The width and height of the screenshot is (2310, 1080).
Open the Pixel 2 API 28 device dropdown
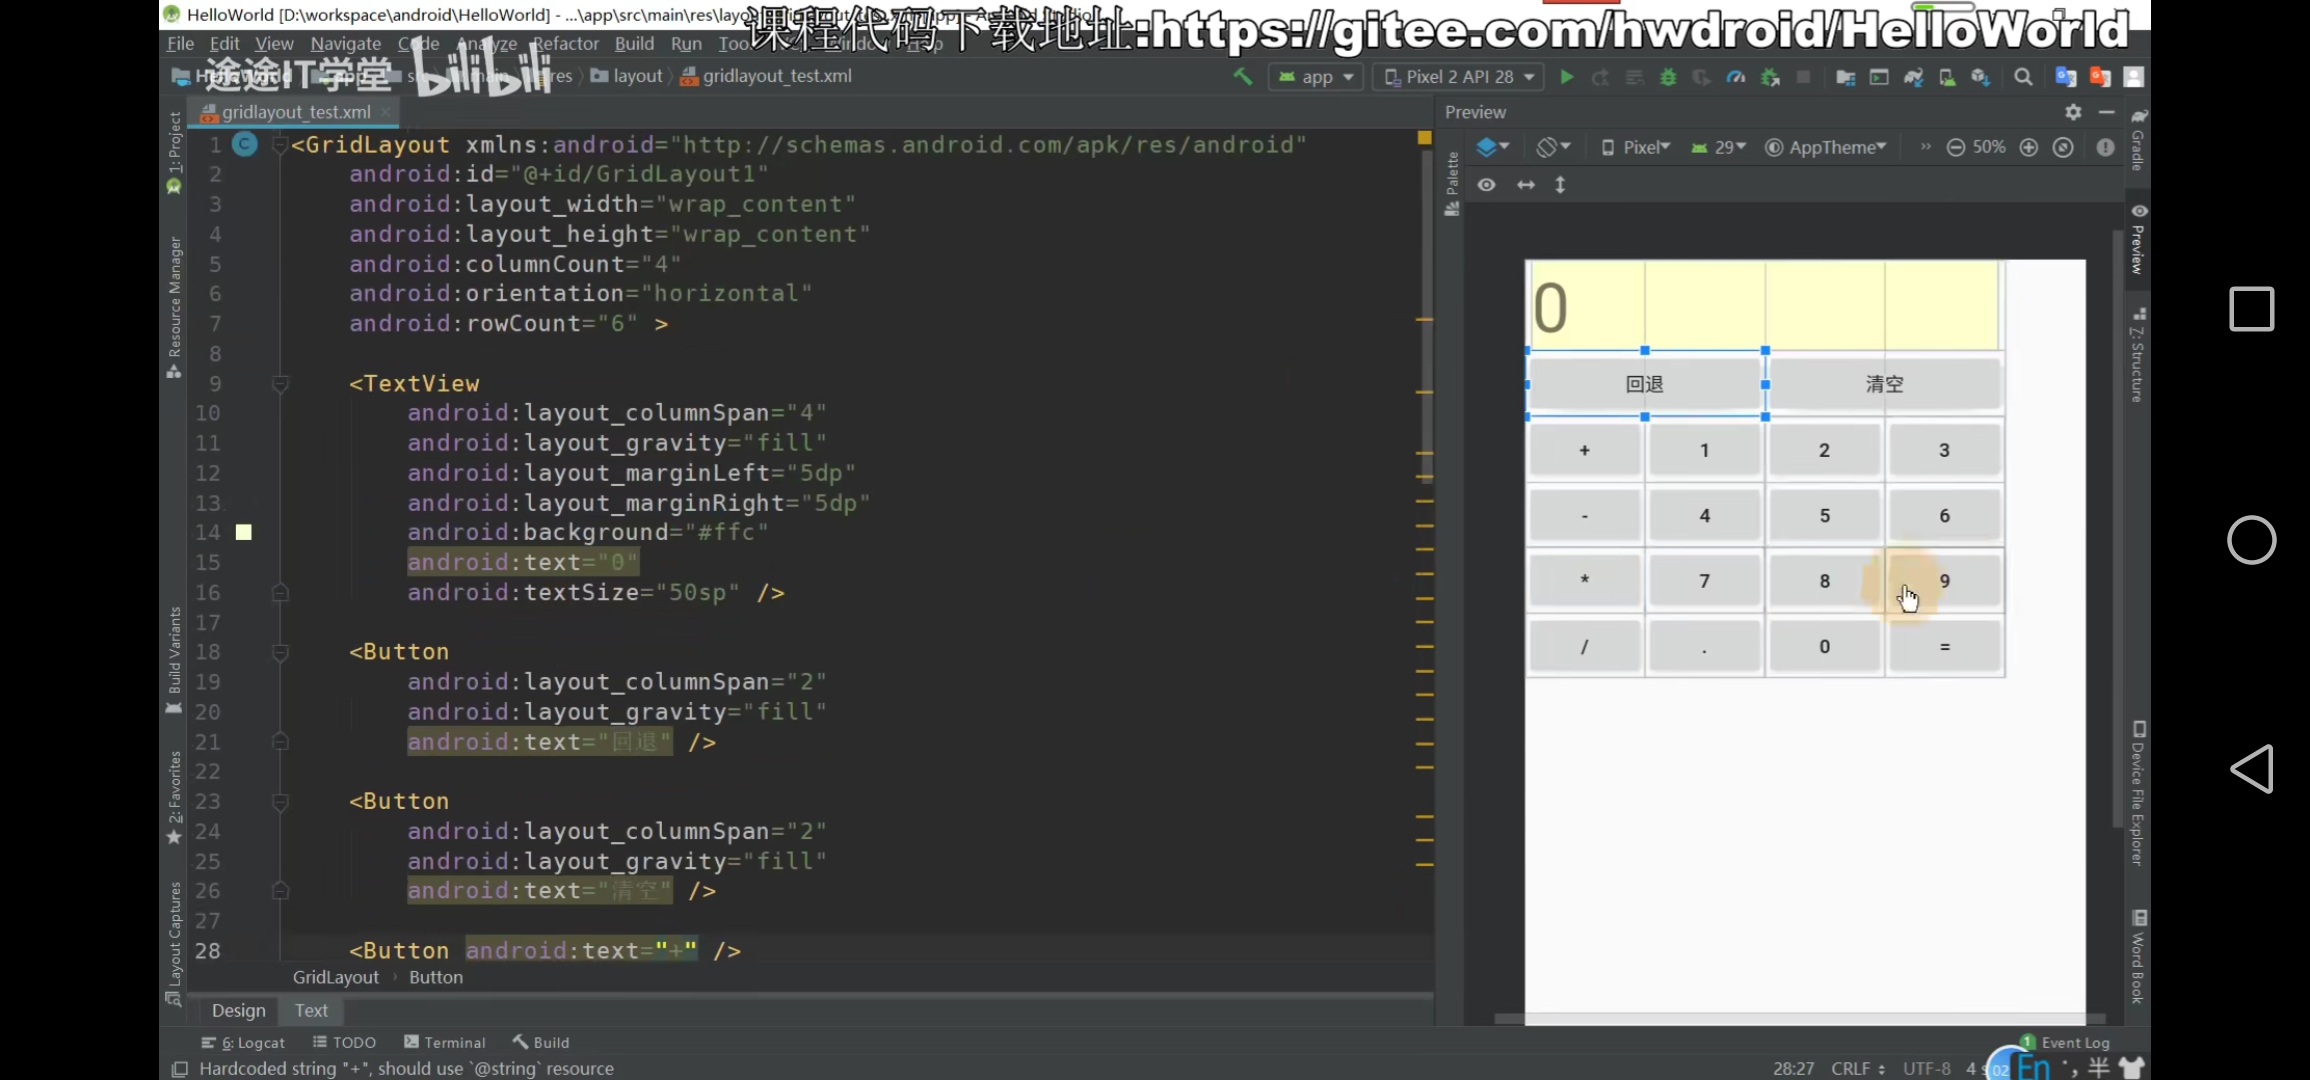point(1459,77)
